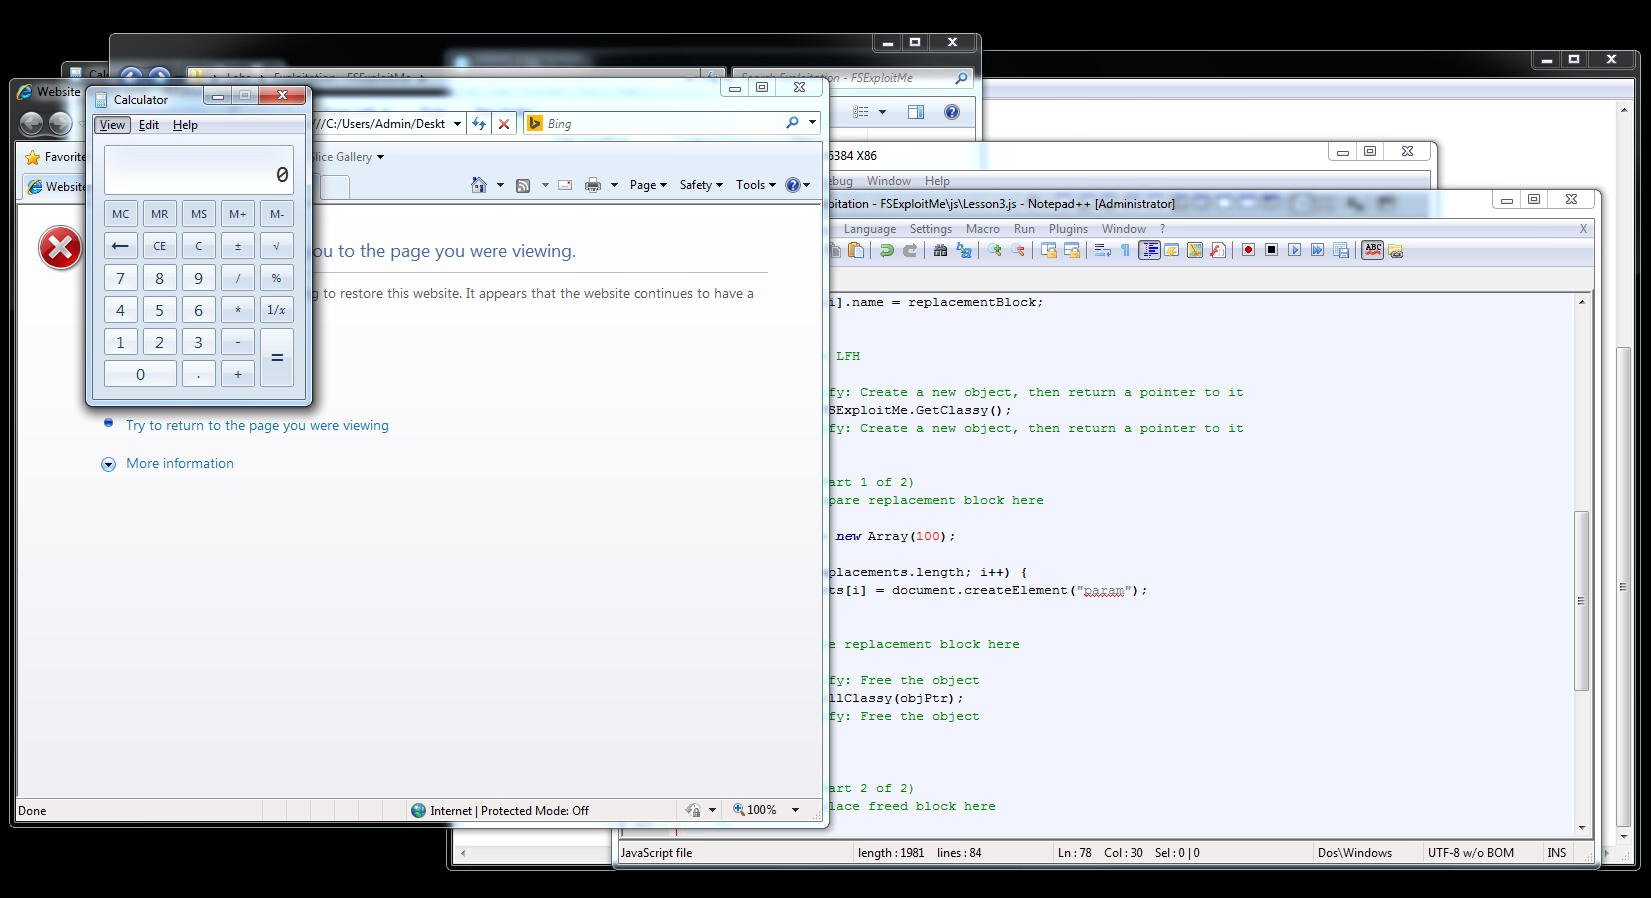Open Notepad++ Macro menu
The height and width of the screenshot is (898, 1651).
pos(983,229)
